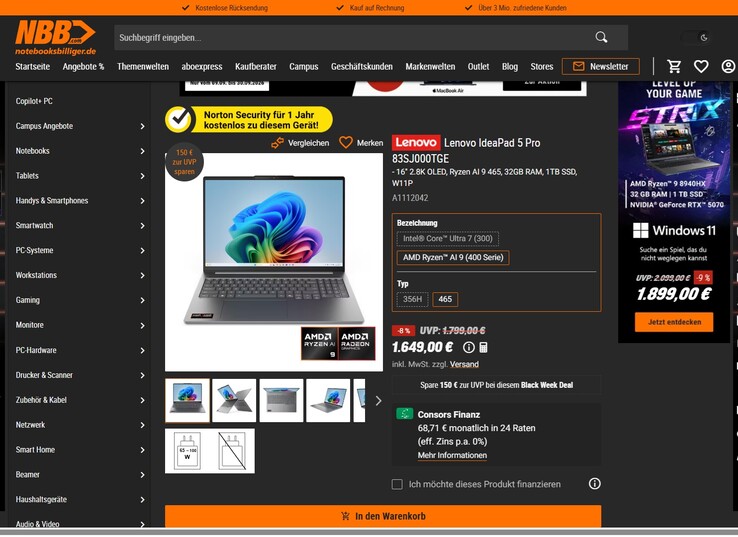Select second thumbnail showing tent mode
This screenshot has height=537, width=738.
pos(234,401)
